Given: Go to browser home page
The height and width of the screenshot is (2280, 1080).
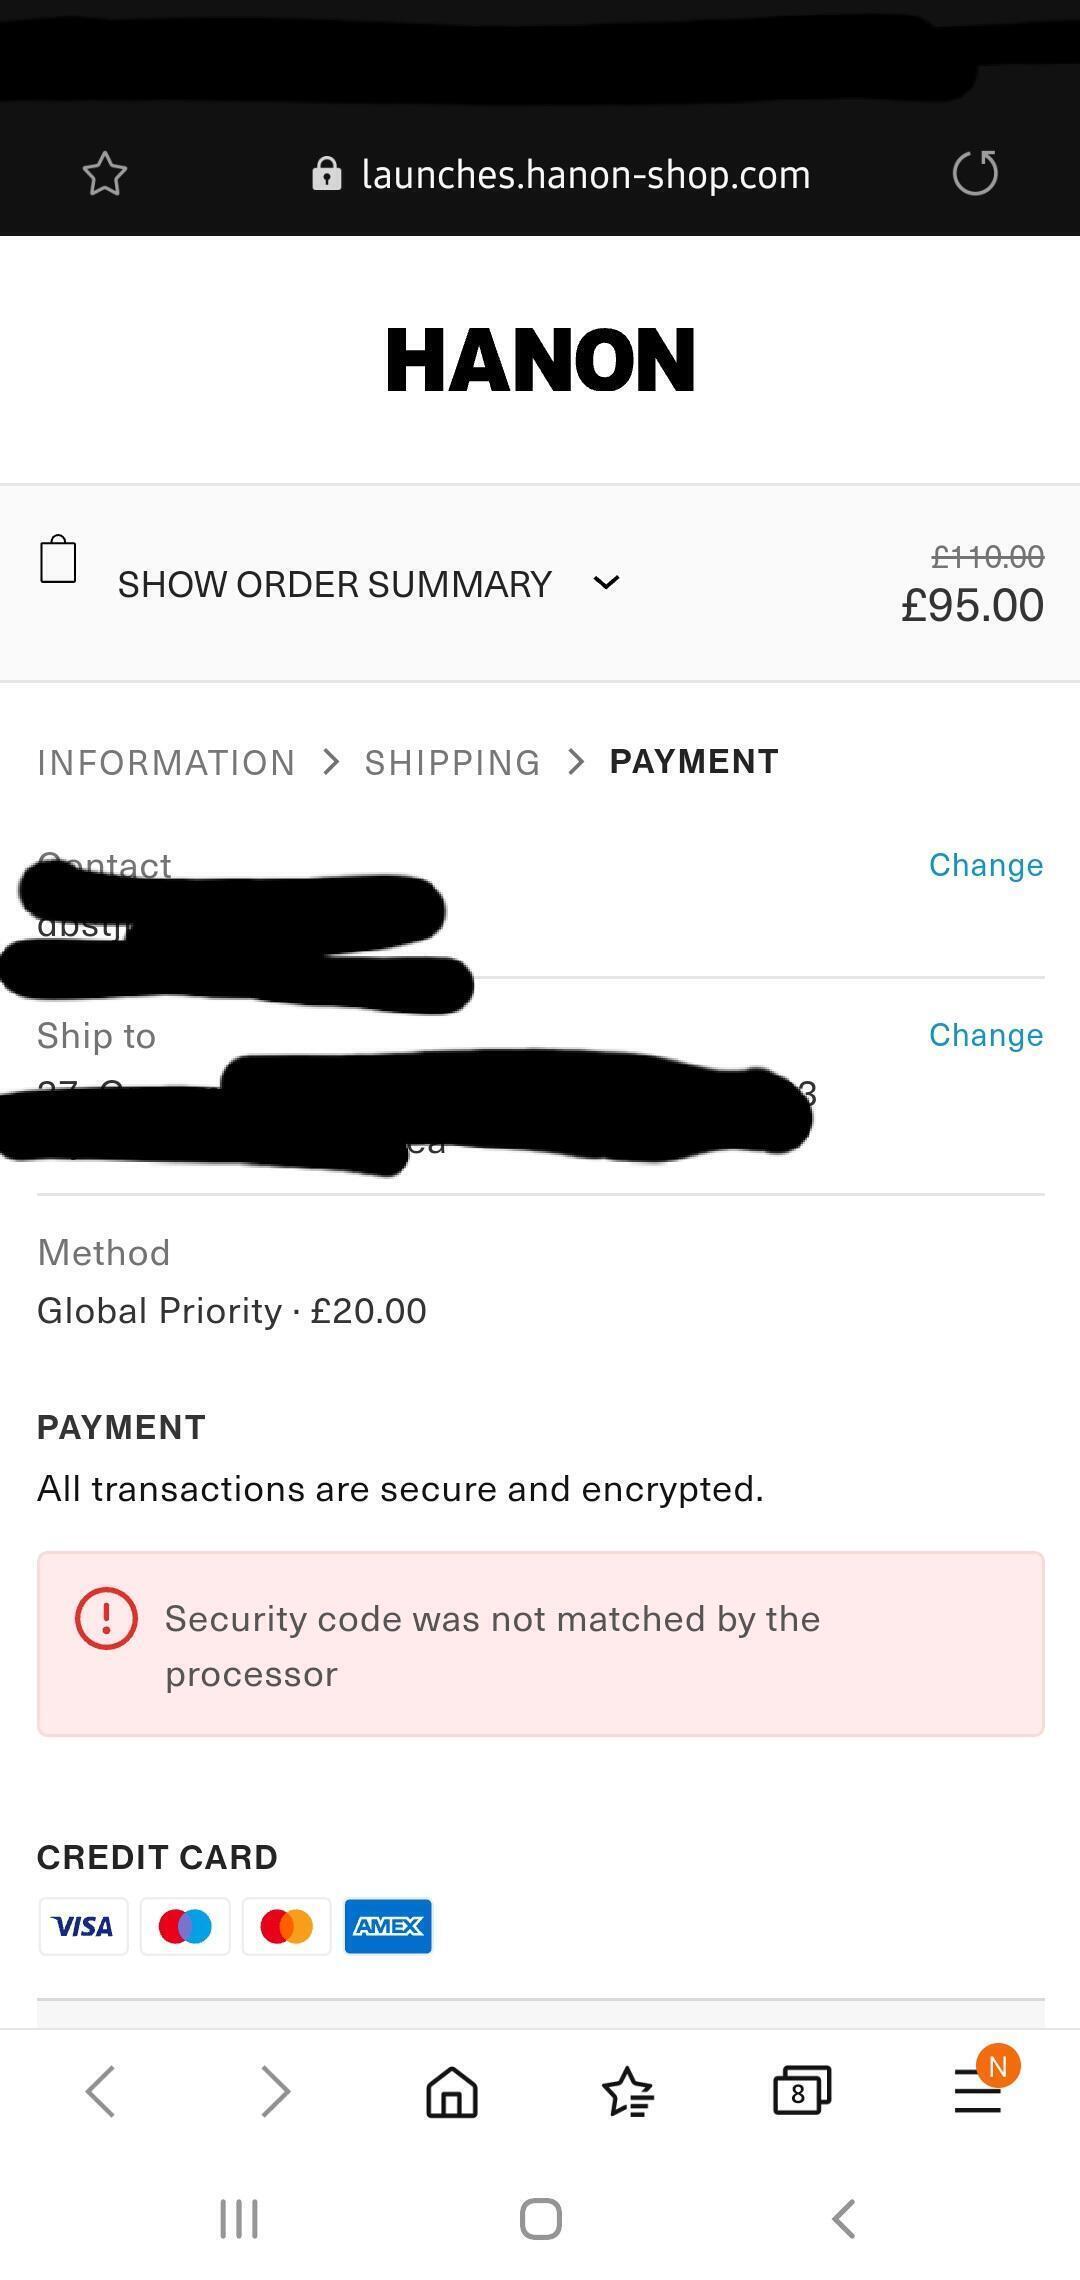Looking at the screenshot, I should point(452,2091).
